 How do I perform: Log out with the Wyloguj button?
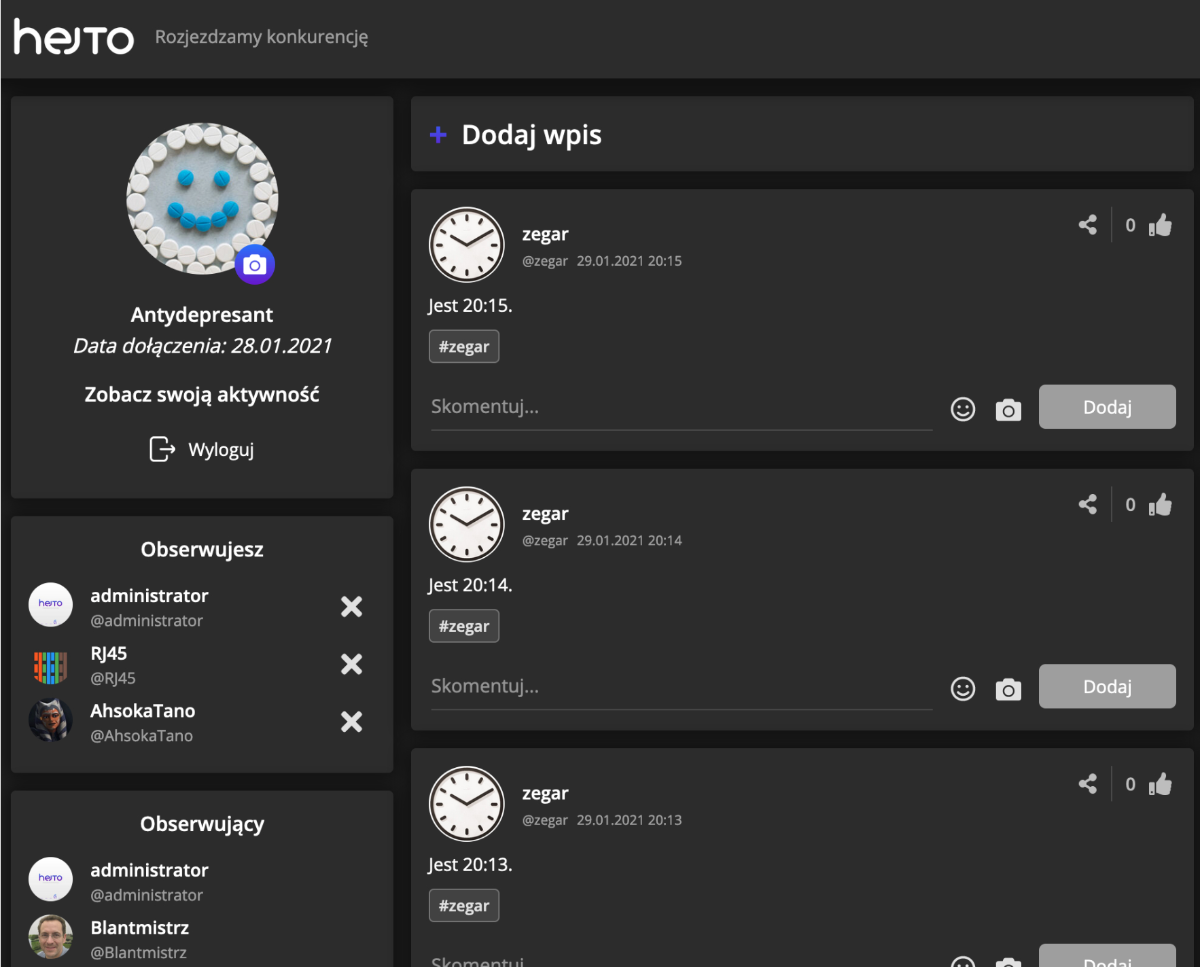tap(202, 450)
